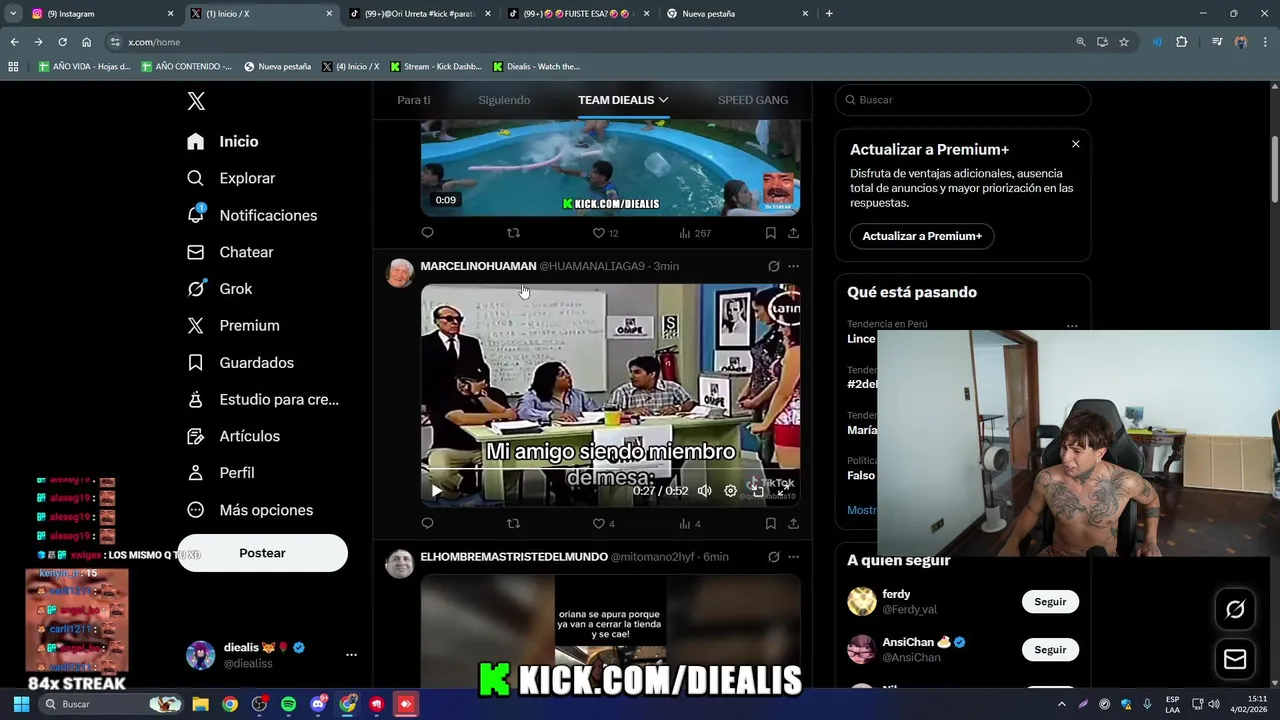Viewport: 1280px width, 720px height.
Task: Bookmark the pool video post
Action: 770,233
